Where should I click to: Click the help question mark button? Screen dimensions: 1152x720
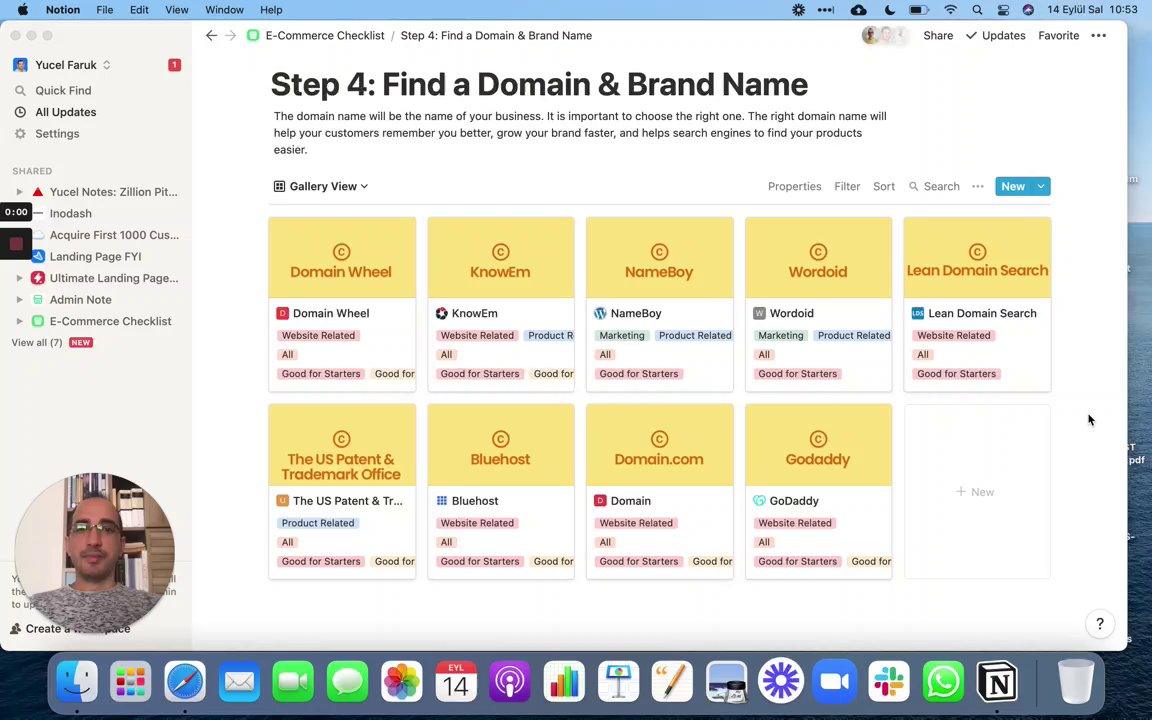coord(1100,624)
